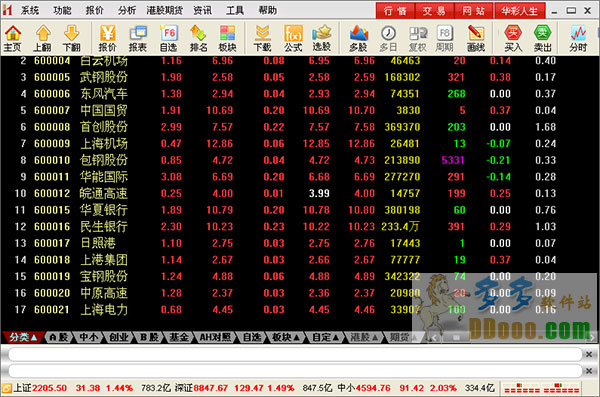Click stock code 600019
The width and height of the screenshot is (600, 397).
point(52,276)
